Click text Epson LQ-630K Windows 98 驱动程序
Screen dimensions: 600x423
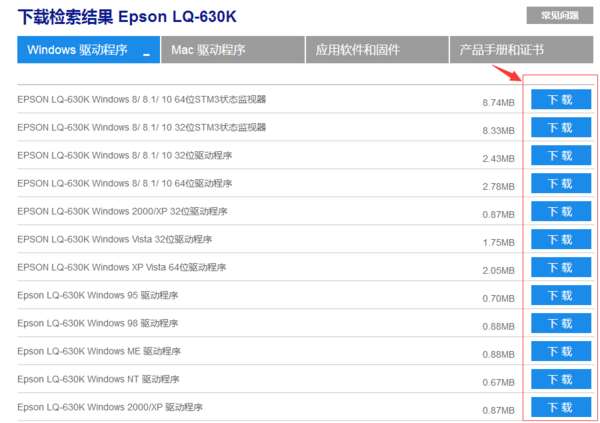pyautogui.click(x=98, y=323)
